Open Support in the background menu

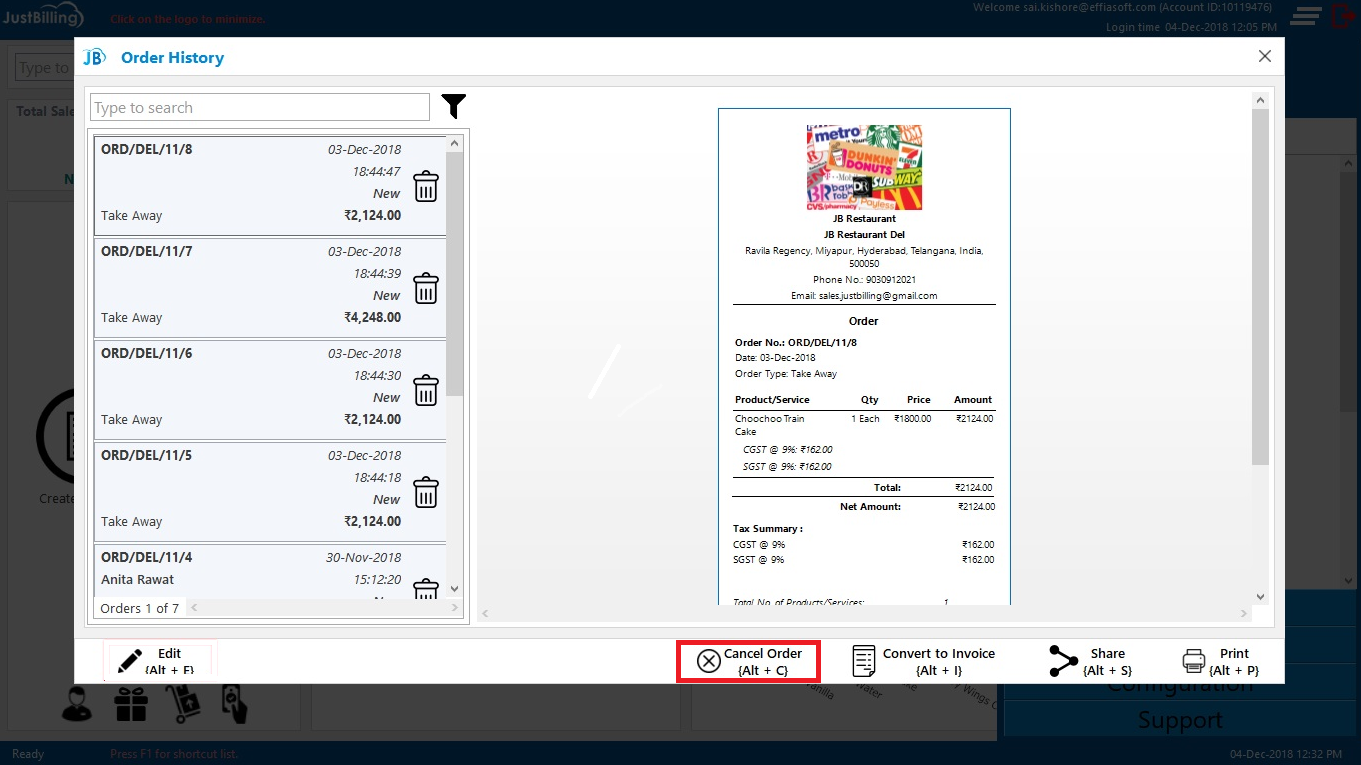click(x=1180, y=720)
